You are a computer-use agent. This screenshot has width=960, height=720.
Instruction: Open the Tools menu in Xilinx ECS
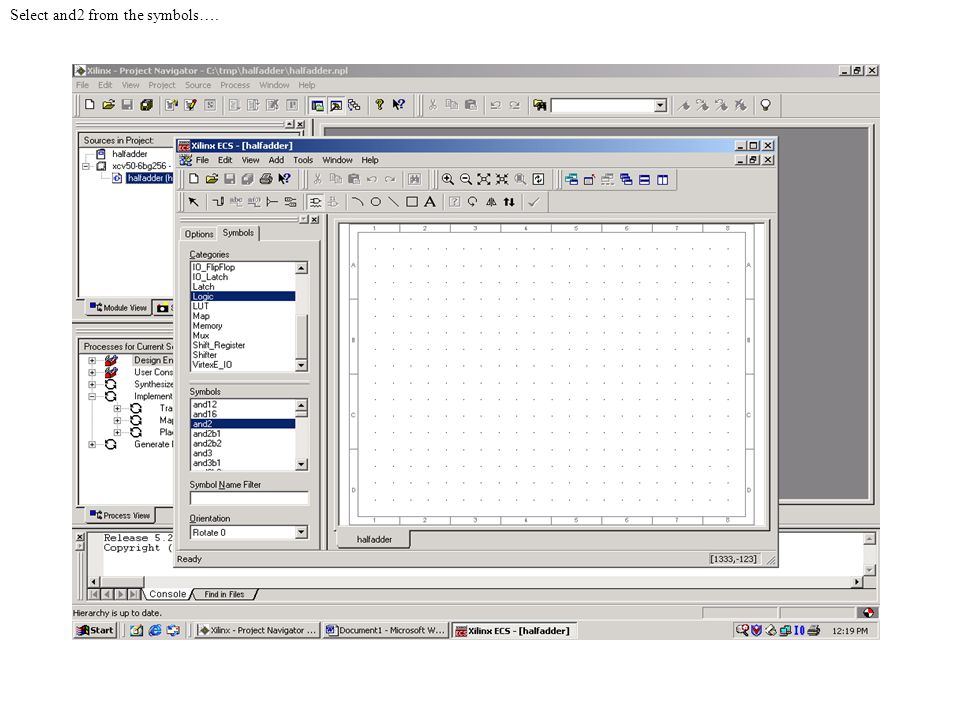point(303,160)
